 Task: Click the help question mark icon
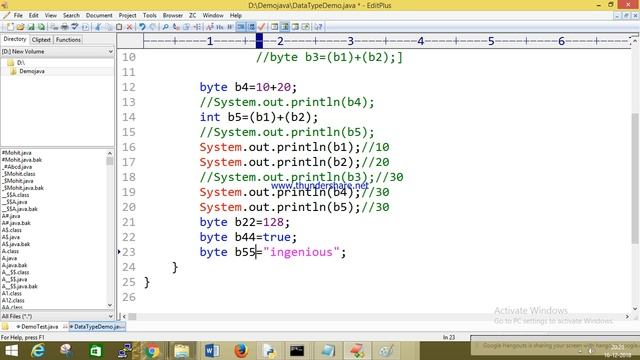[x=318, y=27]
